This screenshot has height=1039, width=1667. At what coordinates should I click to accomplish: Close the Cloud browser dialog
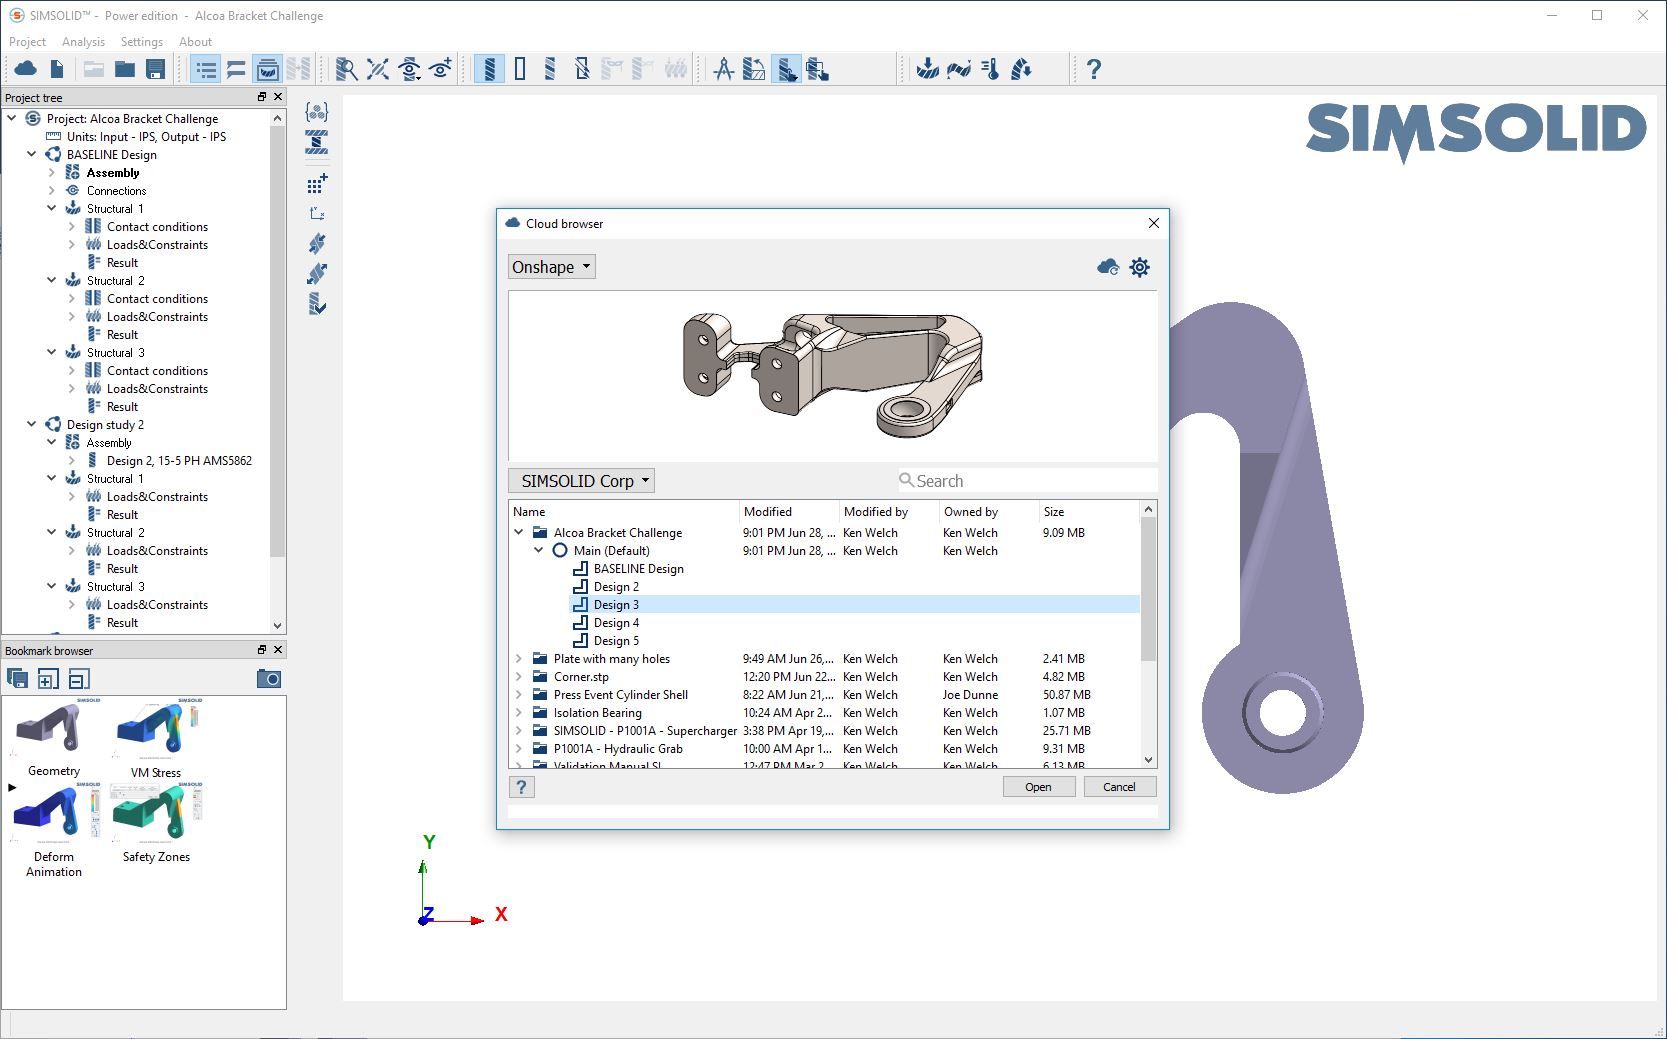[x=1154, y=223]
